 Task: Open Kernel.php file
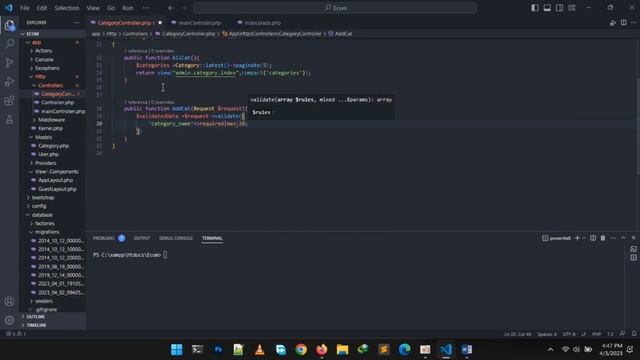pyautogui.click(x=50, y=128)
